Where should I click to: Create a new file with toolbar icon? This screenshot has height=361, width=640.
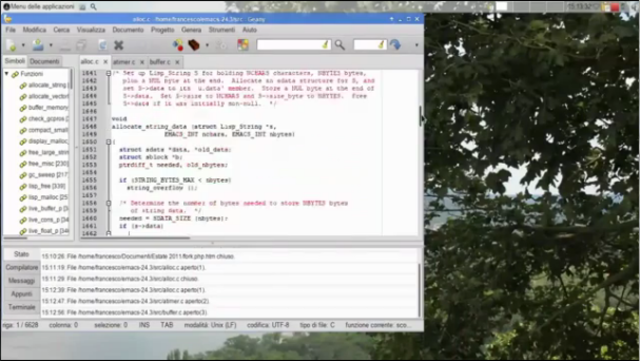pyautogui.click(x=11, y=45)
